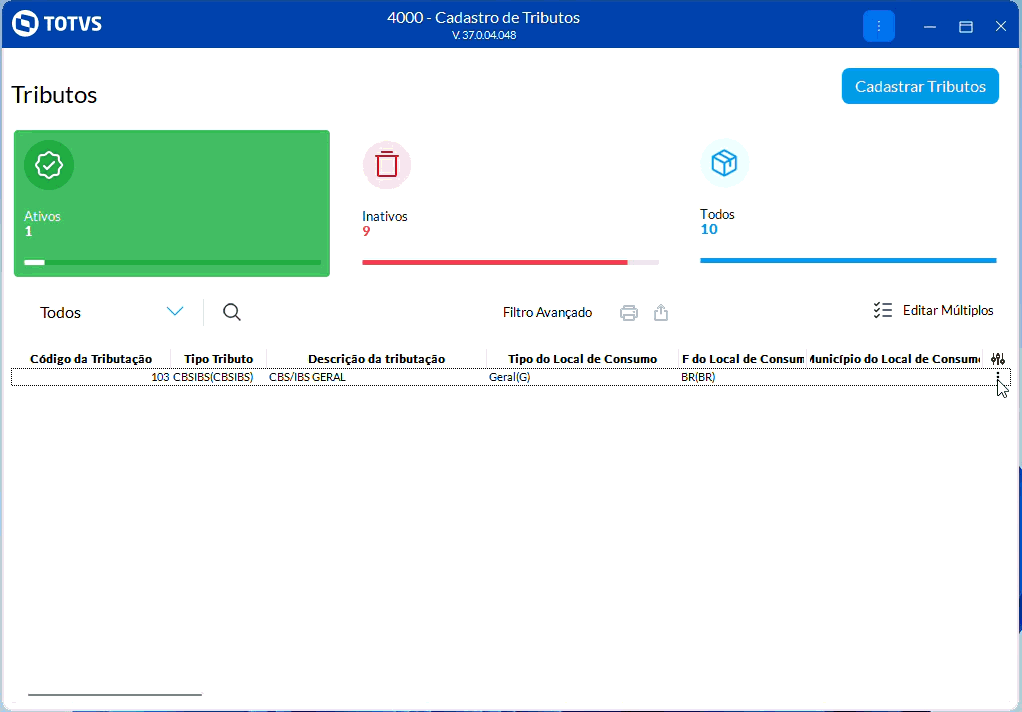The image size is (1022, 712).
Task: Expand the Todos filter dropdown arrow
Action: coord(175,311)
